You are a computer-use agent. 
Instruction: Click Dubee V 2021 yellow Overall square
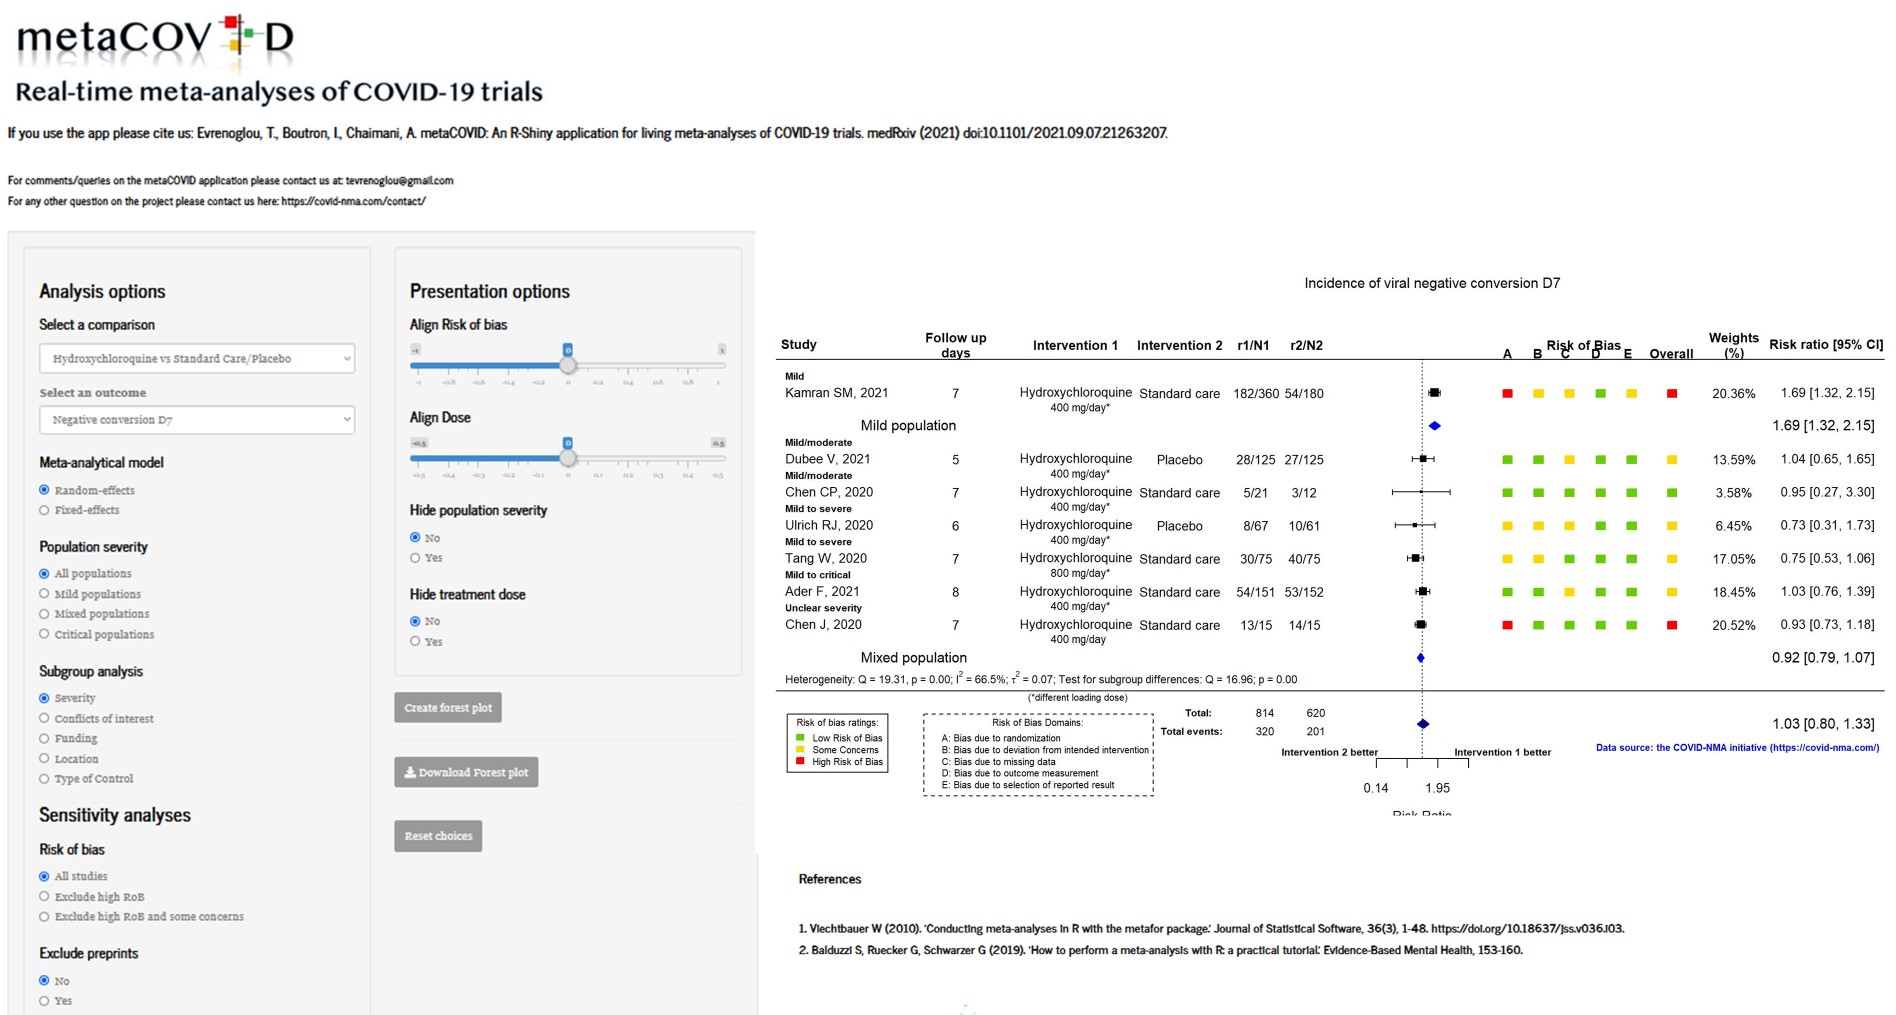tap(1671, 460)
